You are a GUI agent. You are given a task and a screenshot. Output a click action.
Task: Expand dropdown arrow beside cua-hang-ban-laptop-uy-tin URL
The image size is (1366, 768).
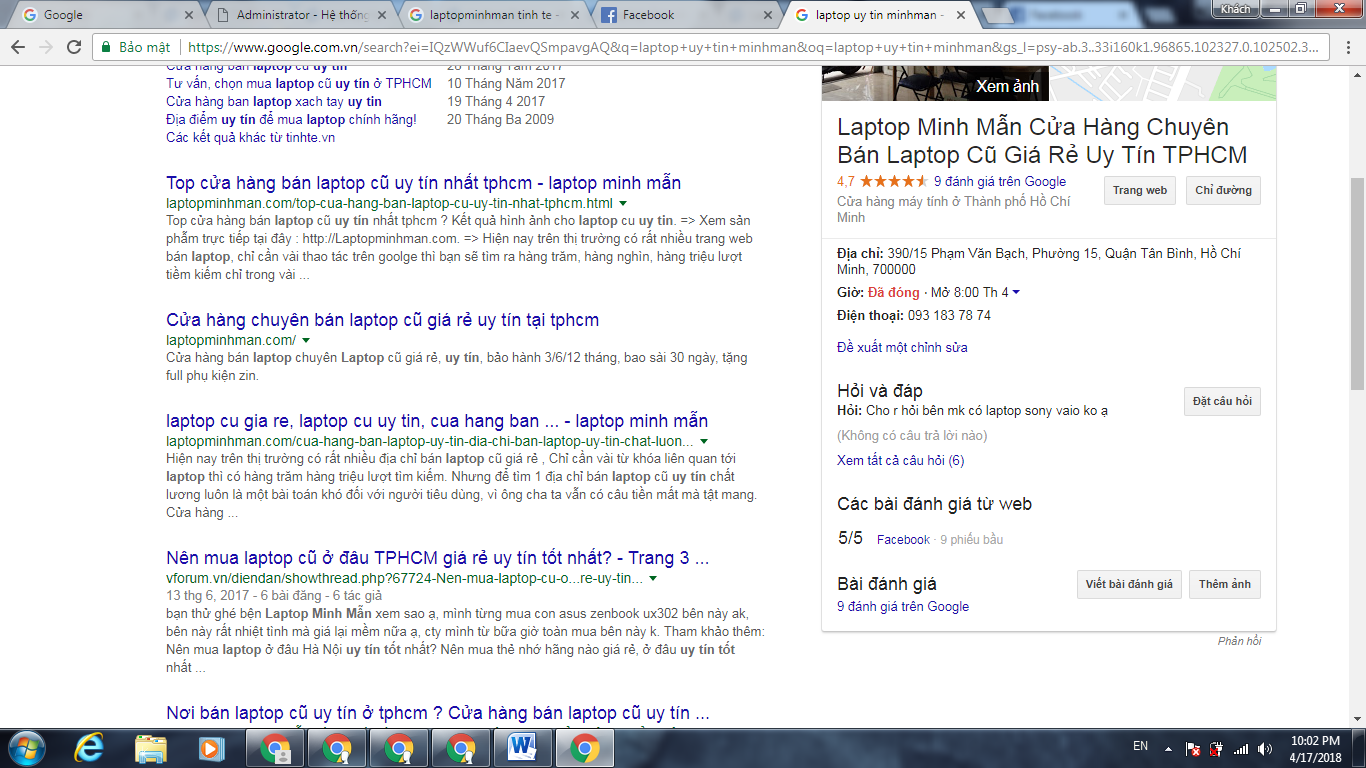(704, 441)
